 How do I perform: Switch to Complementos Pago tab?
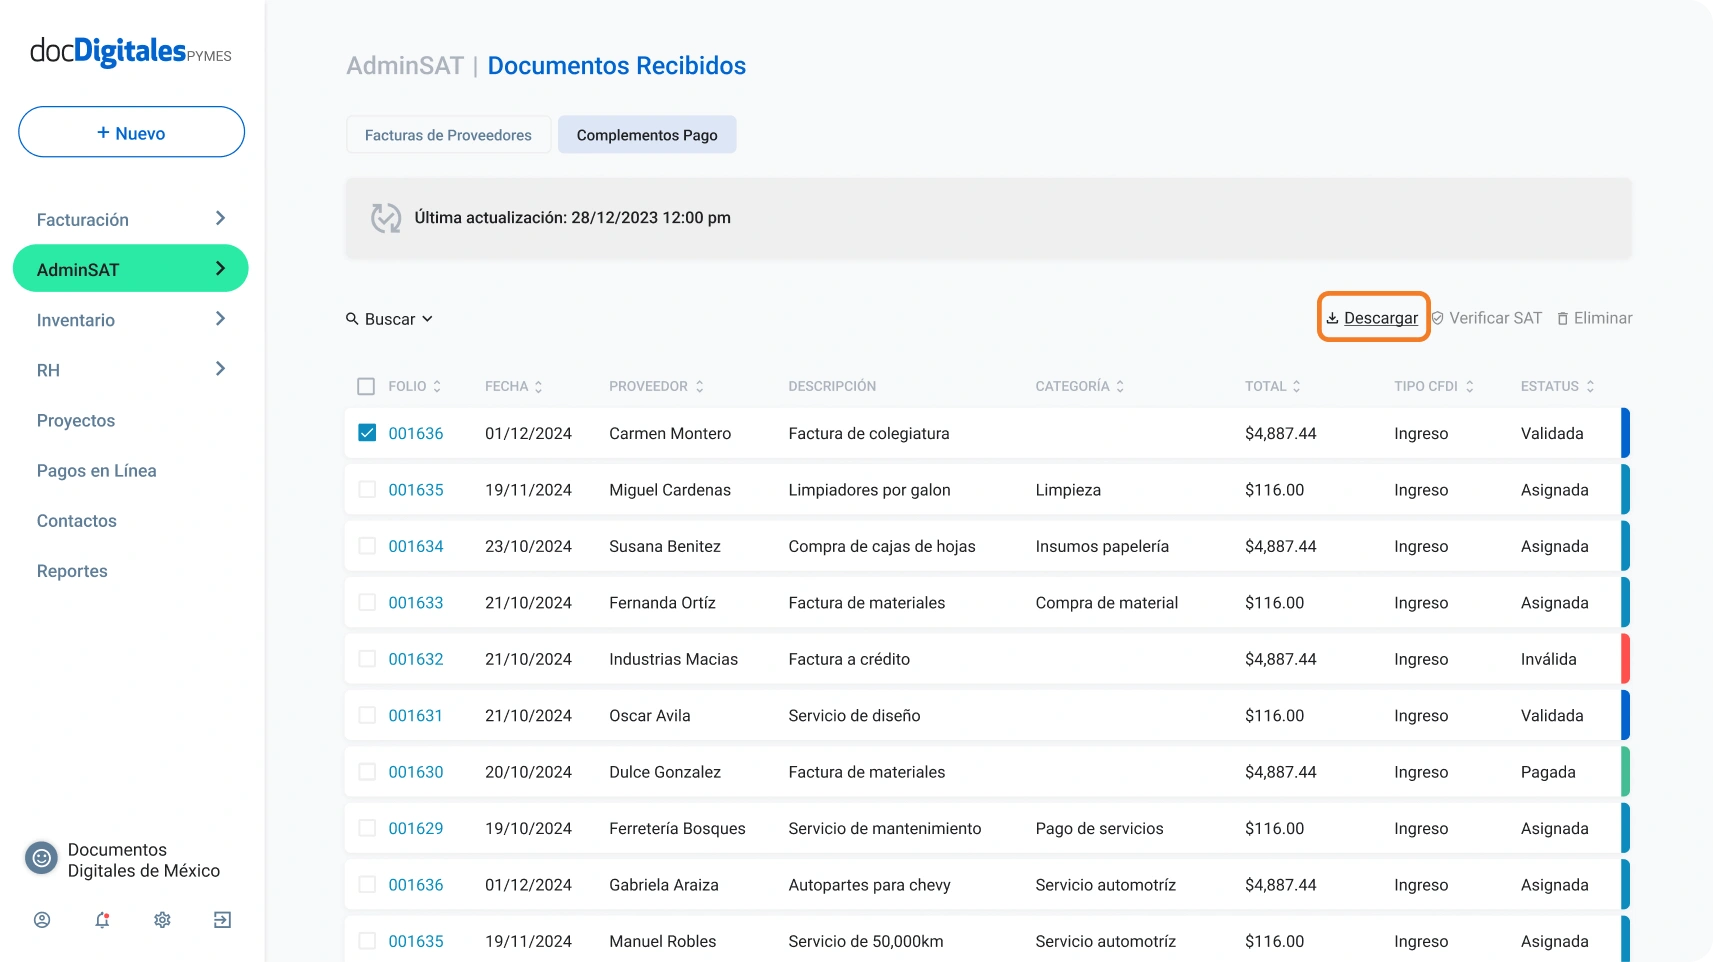click(x=647, y=135)
